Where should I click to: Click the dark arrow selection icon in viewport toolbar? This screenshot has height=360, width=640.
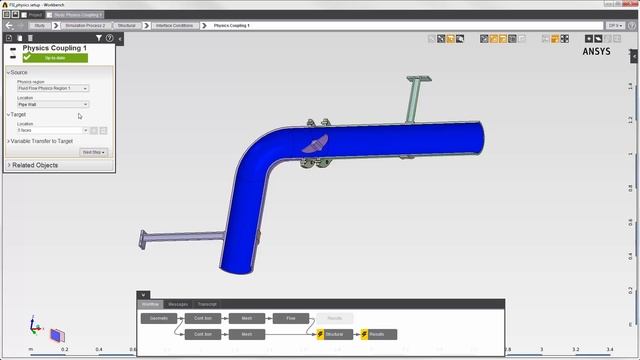tap(441, 39)
